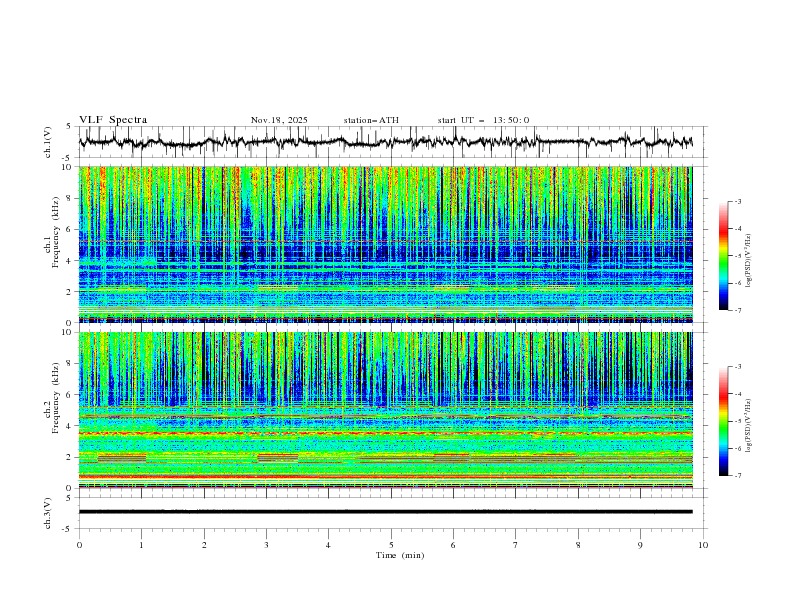792x612 pixels.
Task: Click the "6" kHz tick of ch.2 spectrogram
Action: [70, 395]
